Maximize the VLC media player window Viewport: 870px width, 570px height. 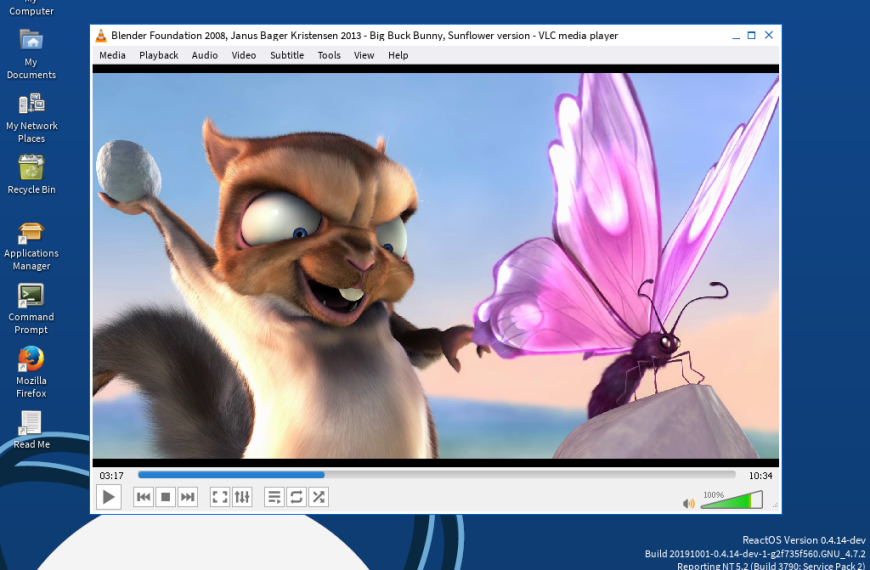coord(751,36)
